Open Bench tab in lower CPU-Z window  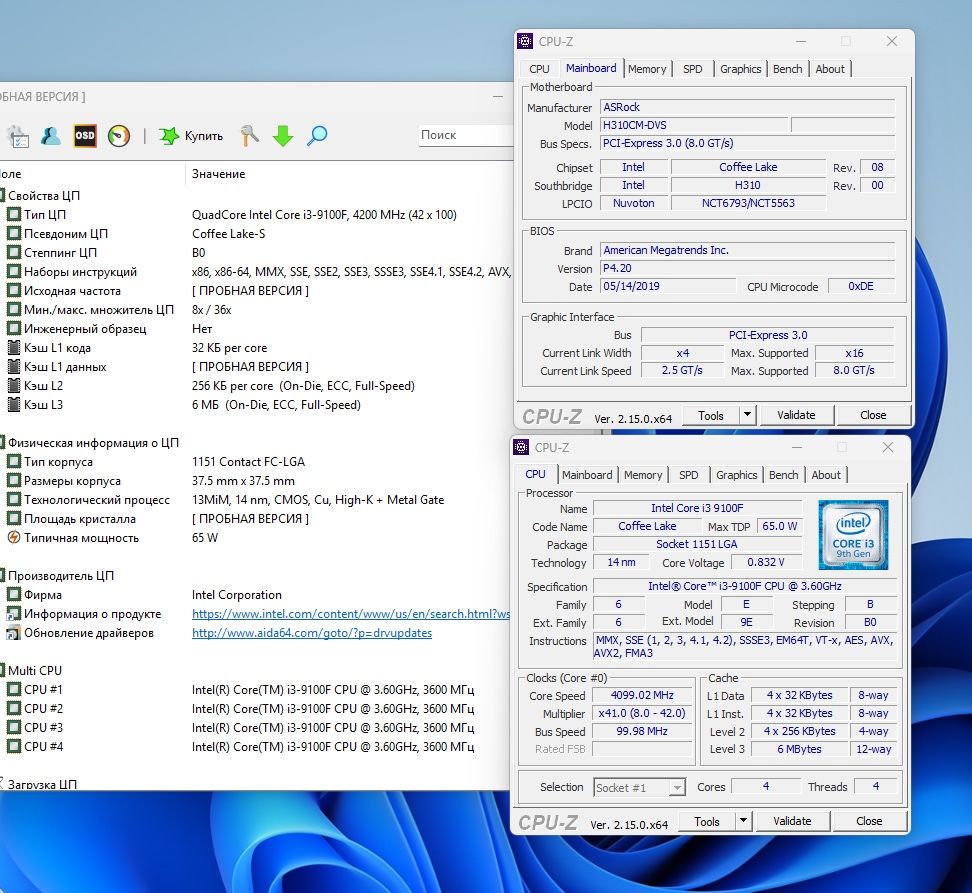[784, 475]
